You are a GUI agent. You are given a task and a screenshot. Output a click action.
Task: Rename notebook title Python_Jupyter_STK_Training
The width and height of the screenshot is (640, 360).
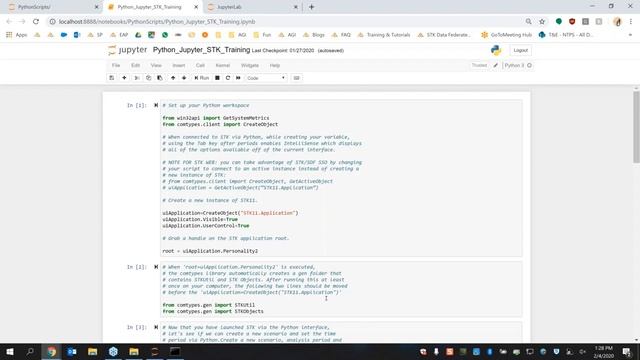click(201, 50)
